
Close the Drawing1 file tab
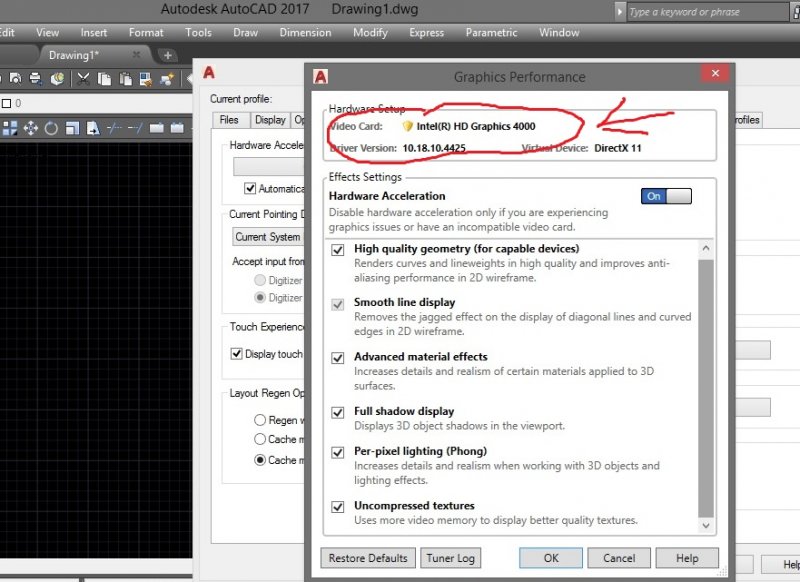click(x=136, y=54)
